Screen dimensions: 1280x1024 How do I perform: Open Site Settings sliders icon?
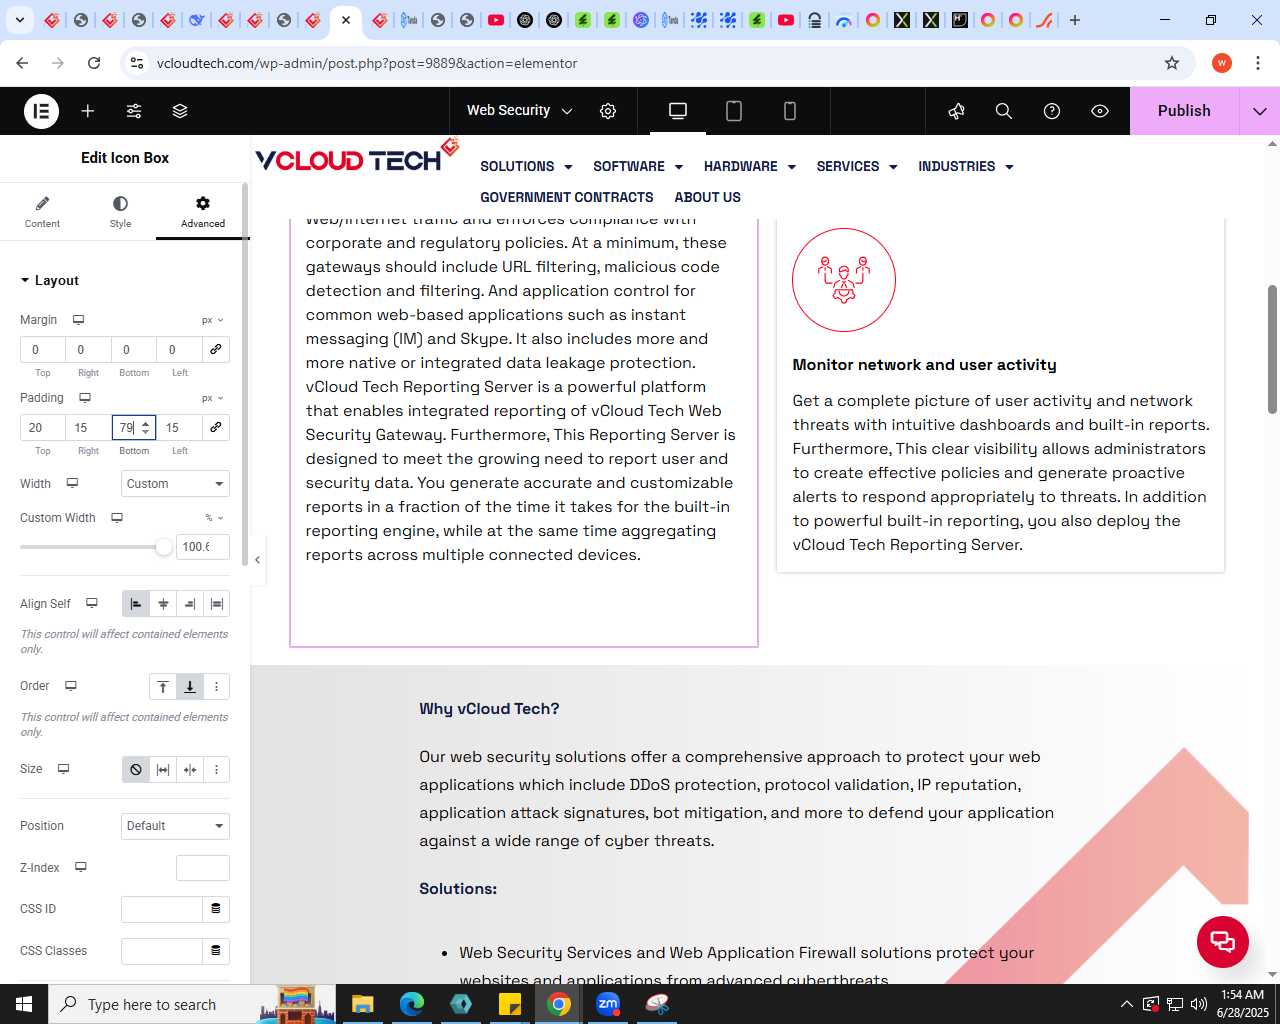click(x=134, y=111)
